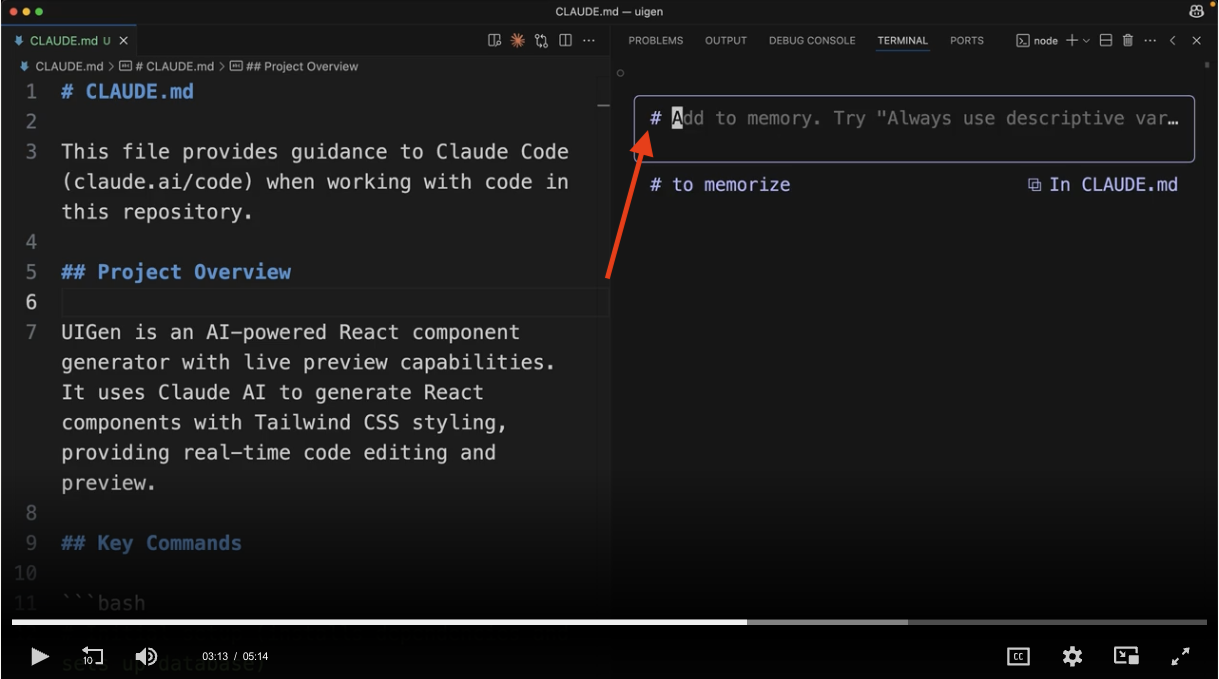Click the '# to memorize' hint text

720,185
